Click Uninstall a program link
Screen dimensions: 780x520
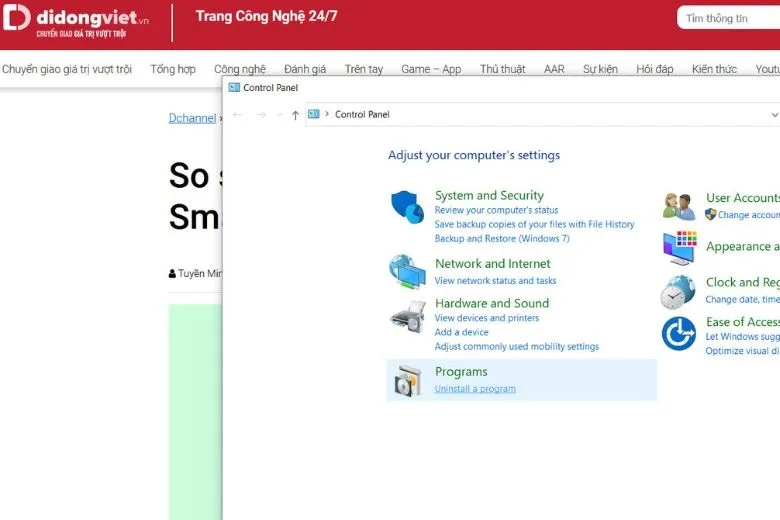(x=475, y=389)
